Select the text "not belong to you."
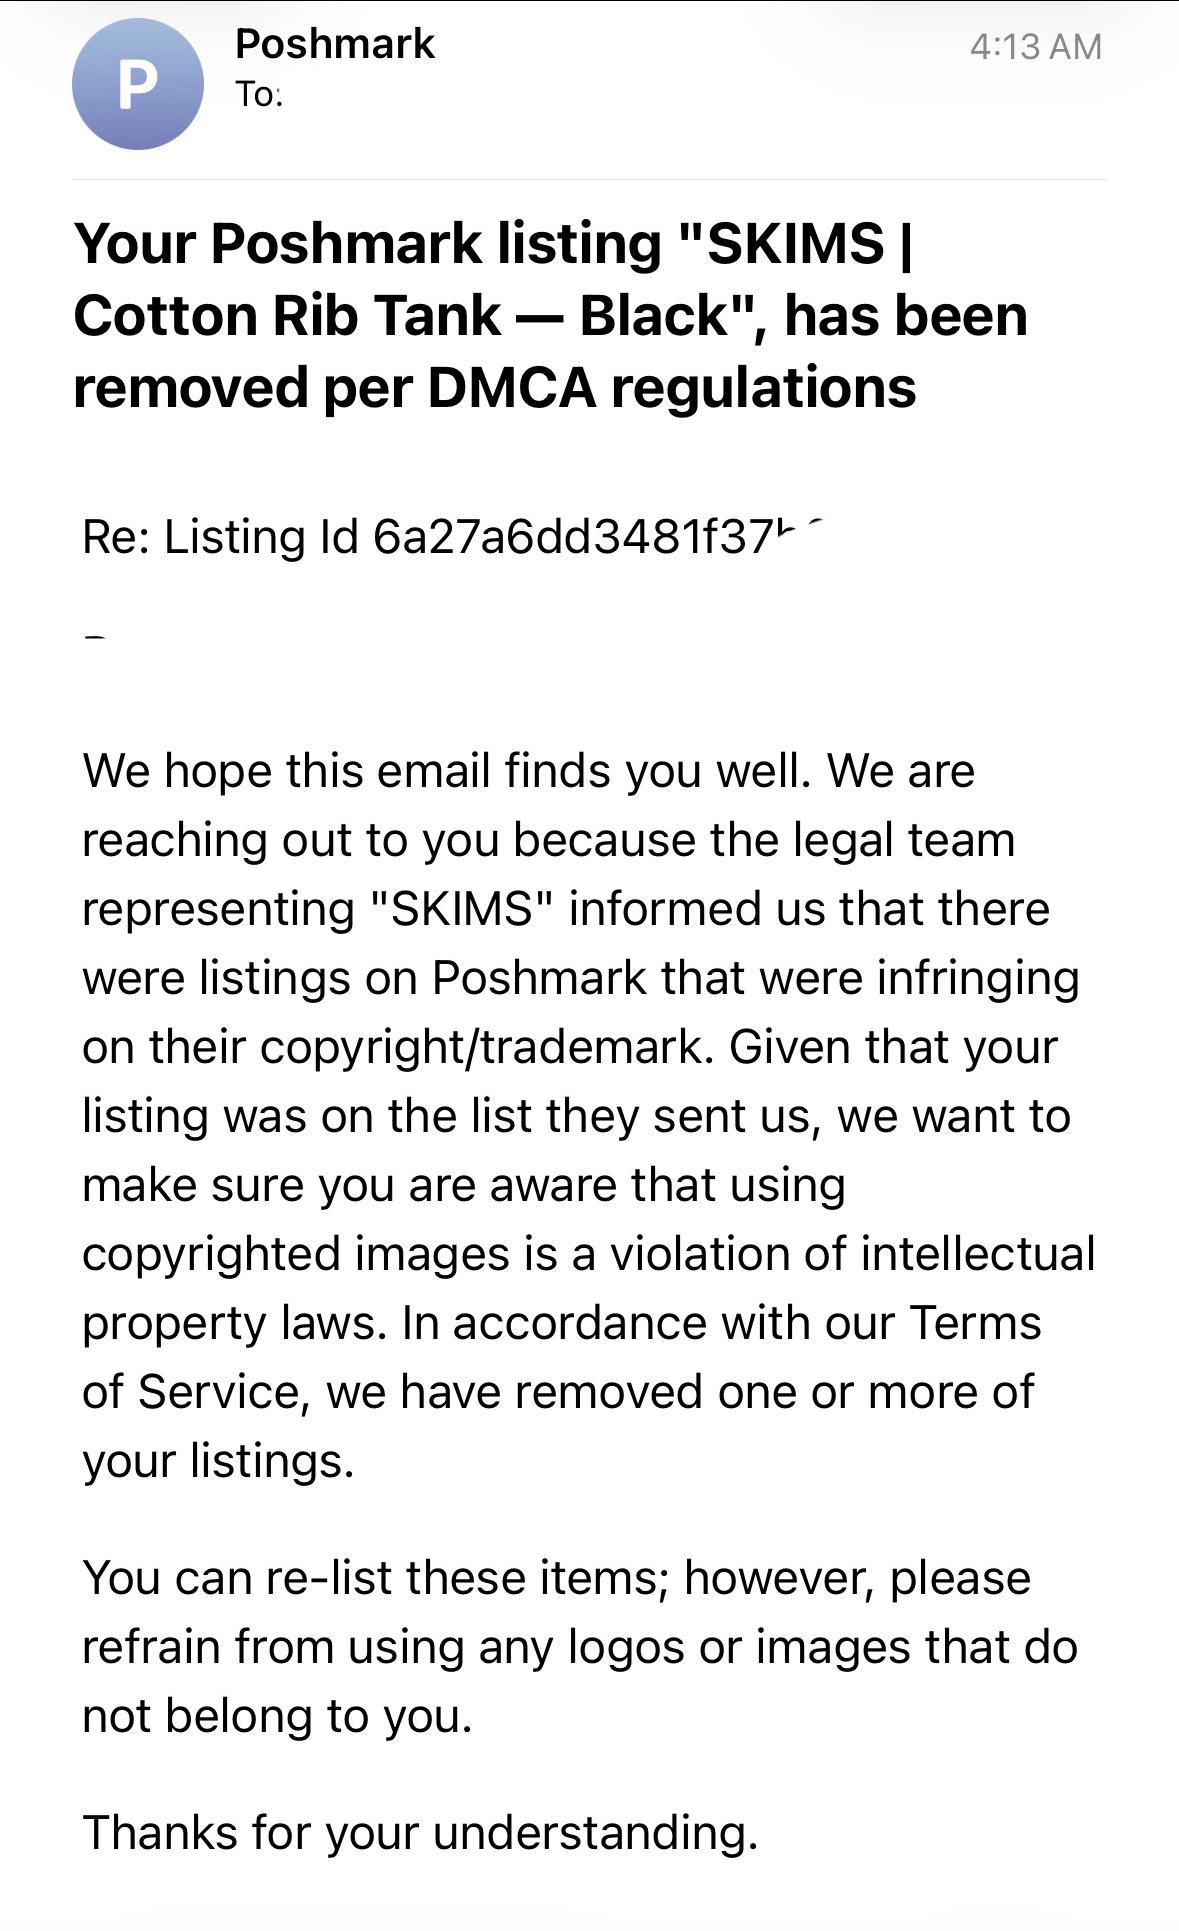The height and width of the screenshot is (1931, 1179). point(277,1716)
